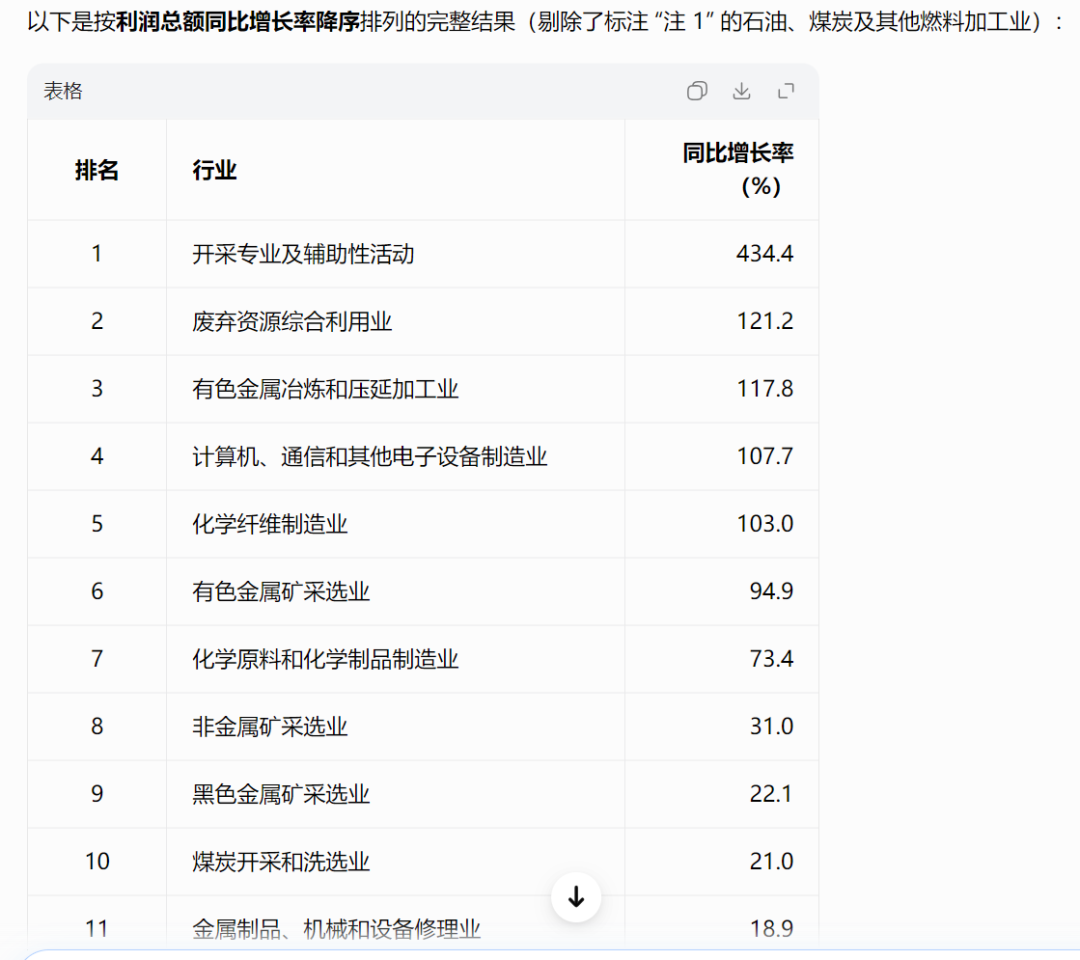
Task: Click the growth rate value 103.0
Action: coord(765,523)
